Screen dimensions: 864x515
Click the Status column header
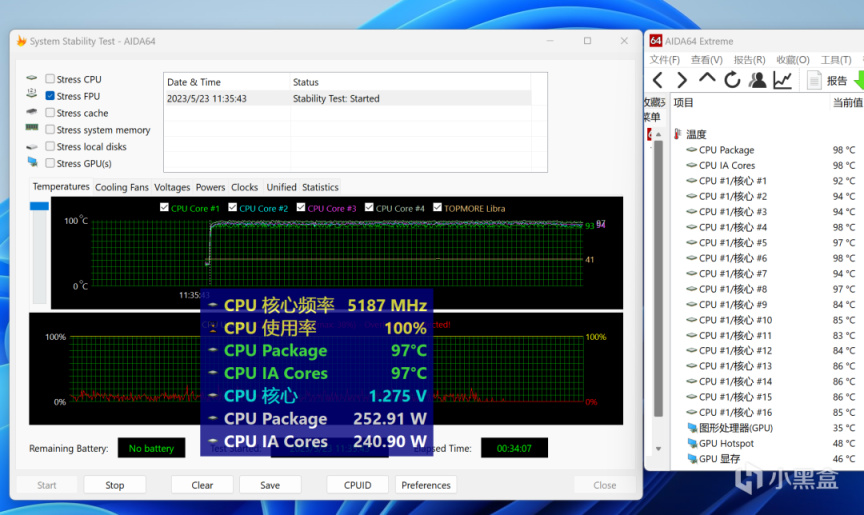coord(411,82)
